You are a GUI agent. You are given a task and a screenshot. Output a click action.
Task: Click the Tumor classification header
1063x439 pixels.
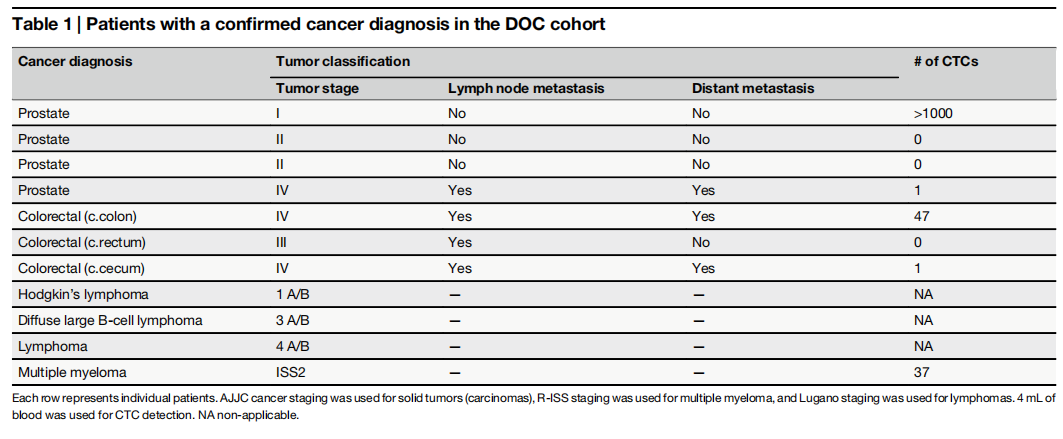342,61
